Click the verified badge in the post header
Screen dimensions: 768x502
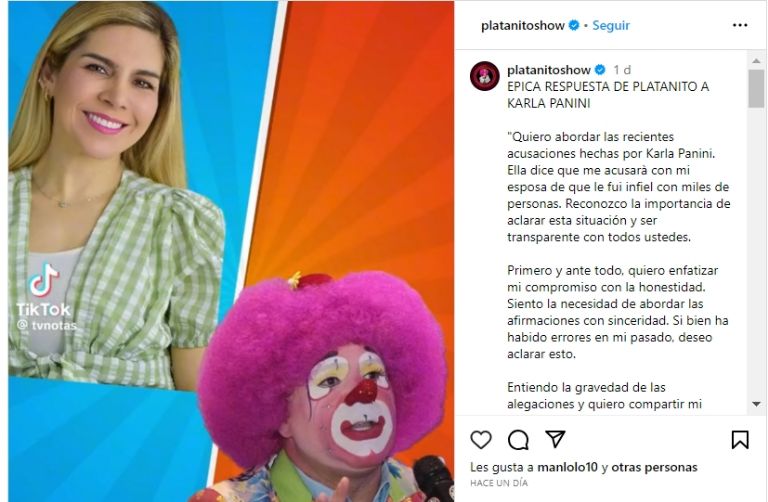[574, 25]
